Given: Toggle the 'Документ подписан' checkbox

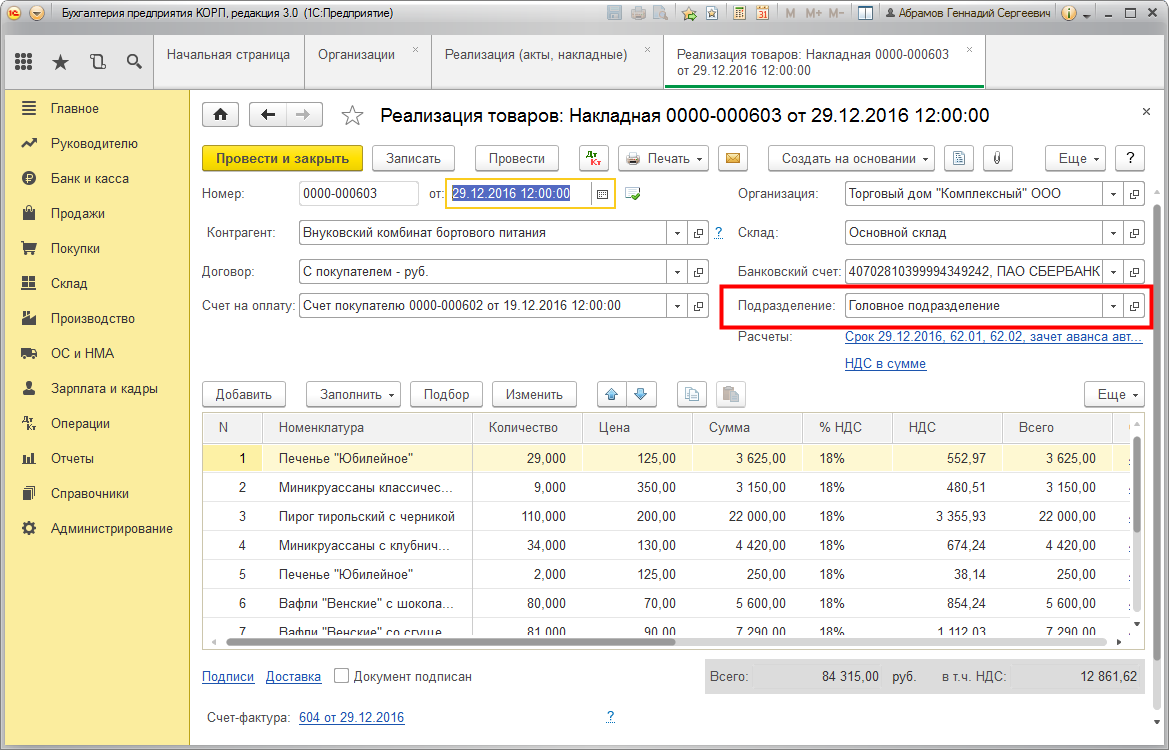Looking at the screenshot, I should (x=341, y=676).
